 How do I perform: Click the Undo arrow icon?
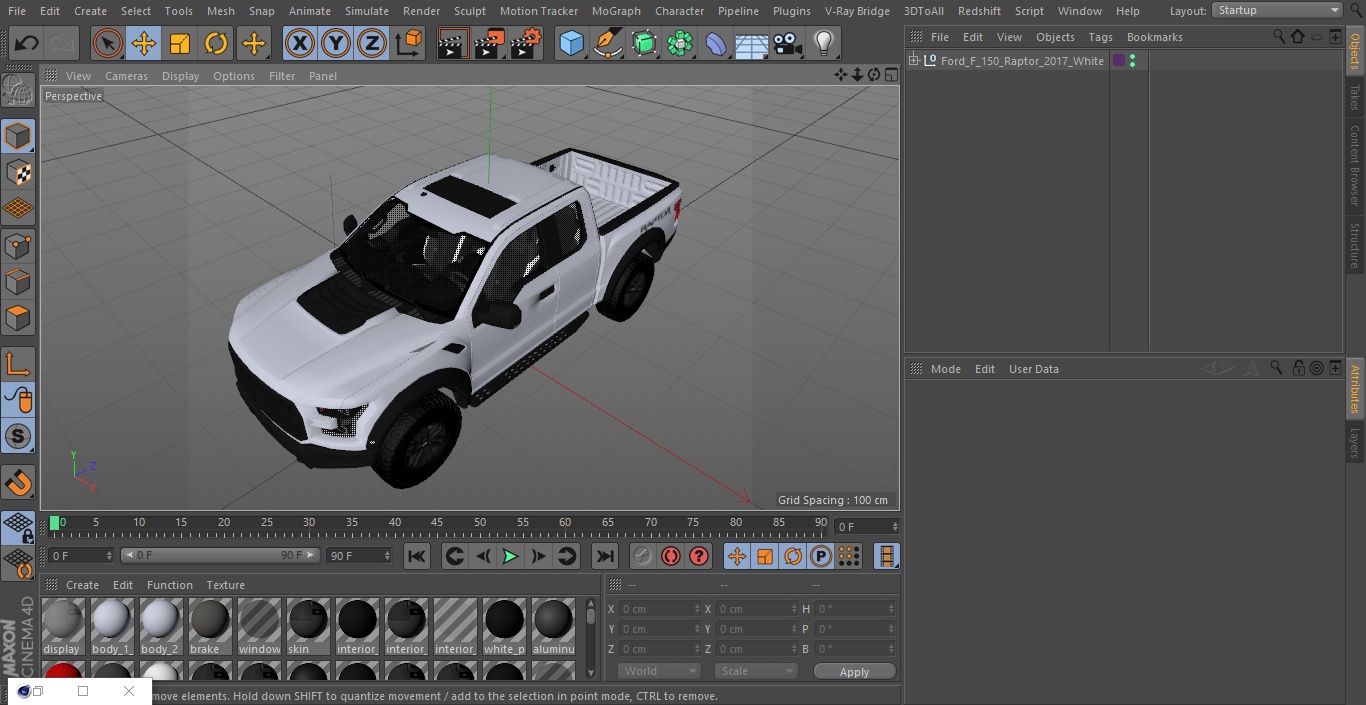(27, 43)
